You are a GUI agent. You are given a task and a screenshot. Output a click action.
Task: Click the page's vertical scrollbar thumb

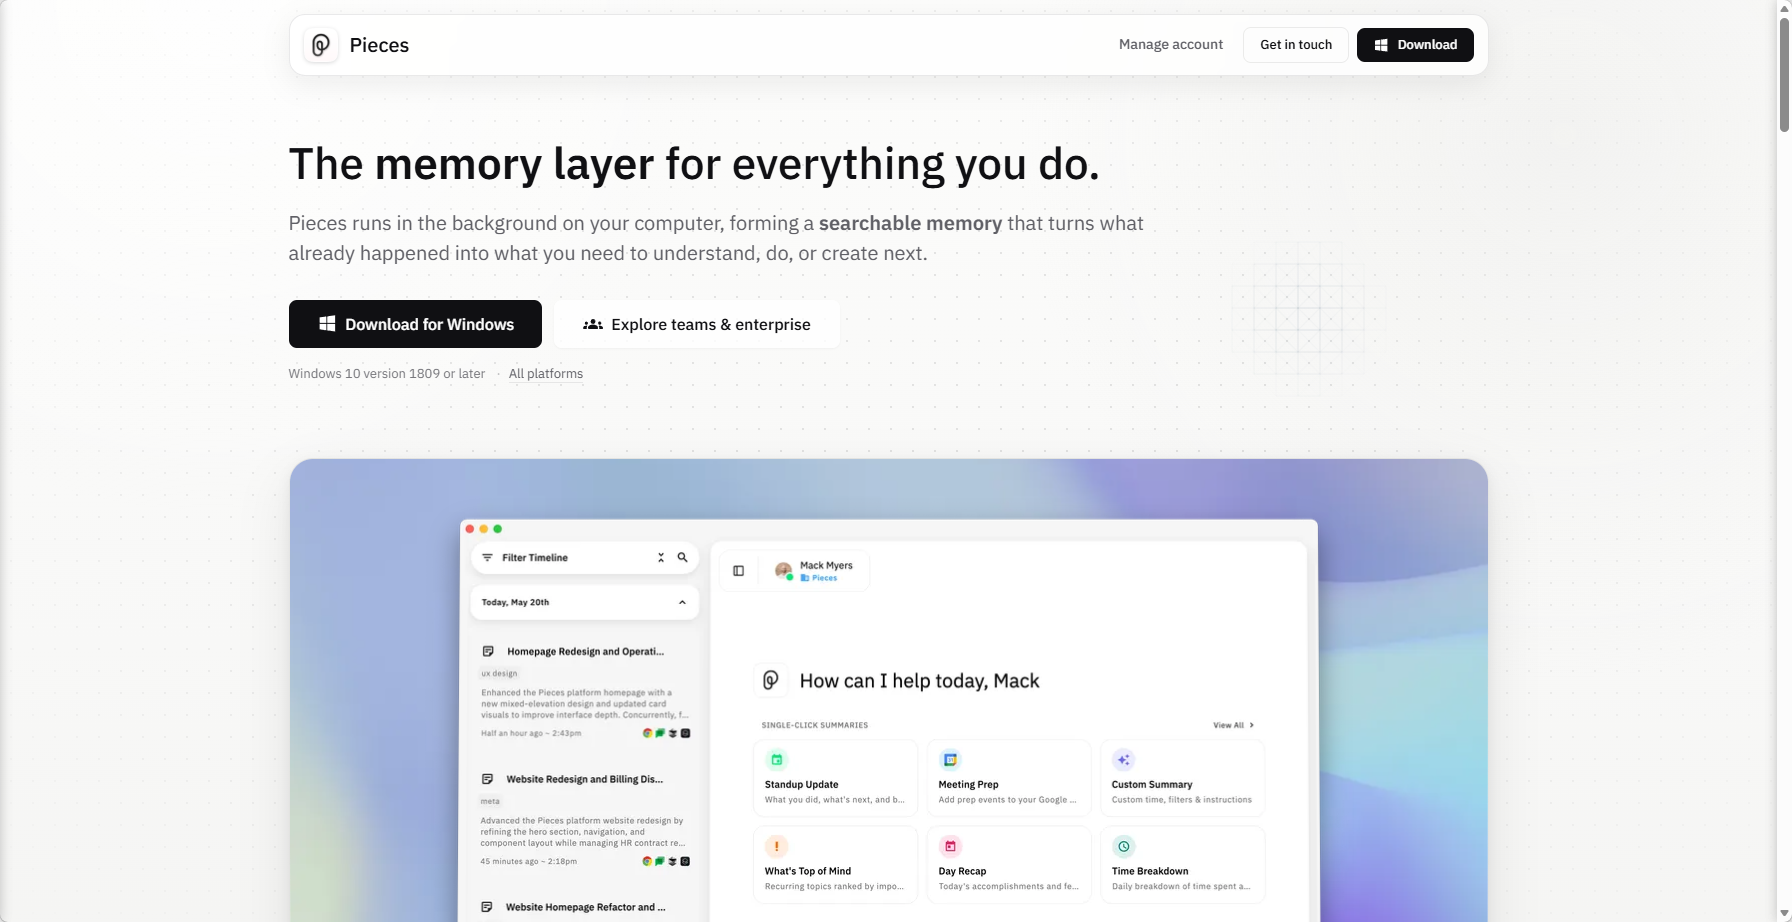point(1784,75)
